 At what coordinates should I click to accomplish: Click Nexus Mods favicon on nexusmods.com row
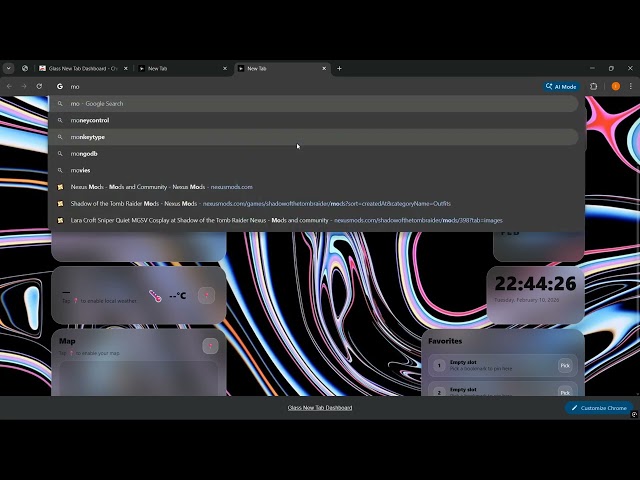[x=60, y=187]
